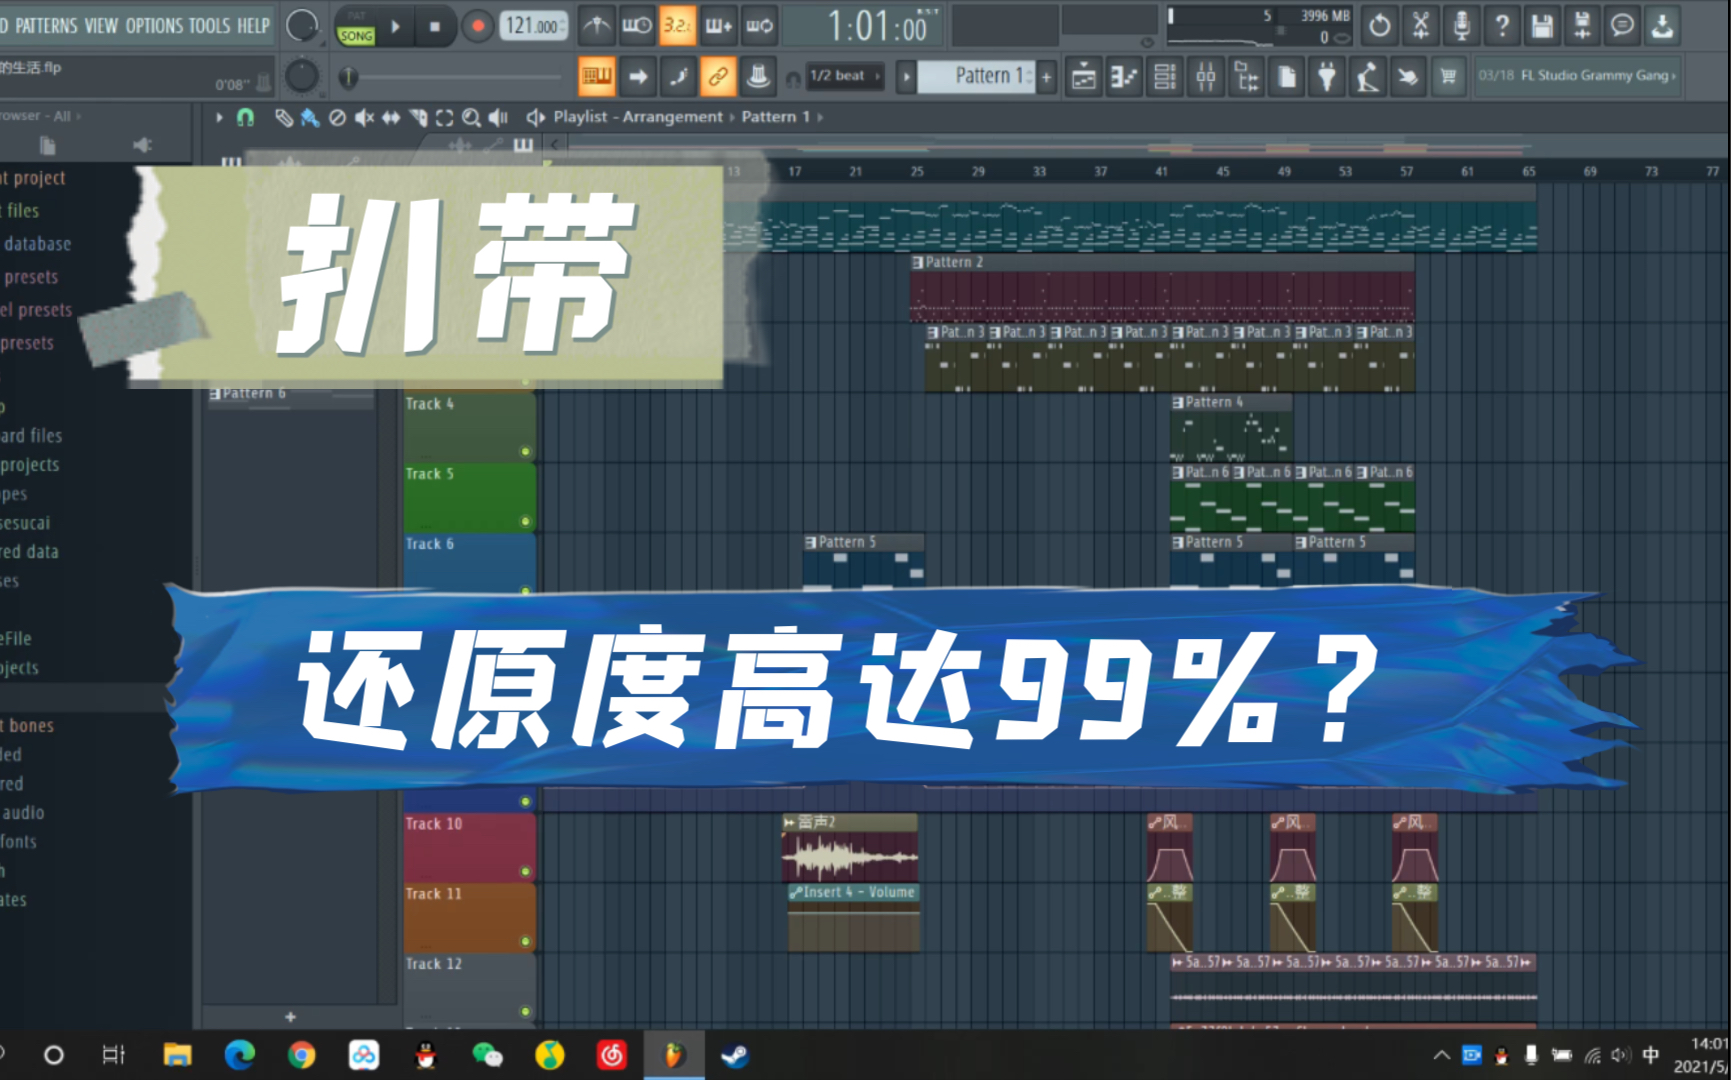Select the Paint brush tool in Playlist

[x=310, y=118]
